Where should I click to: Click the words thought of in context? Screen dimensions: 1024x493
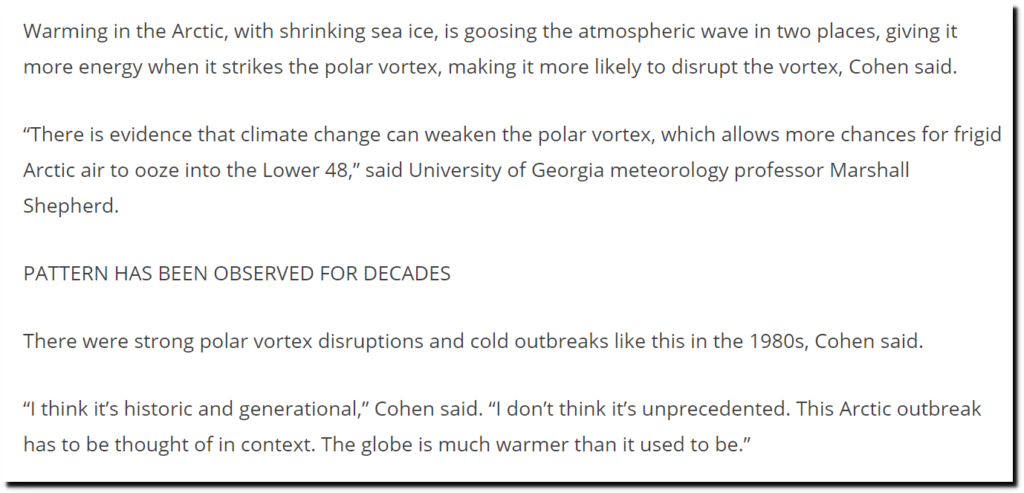[210, 444]
